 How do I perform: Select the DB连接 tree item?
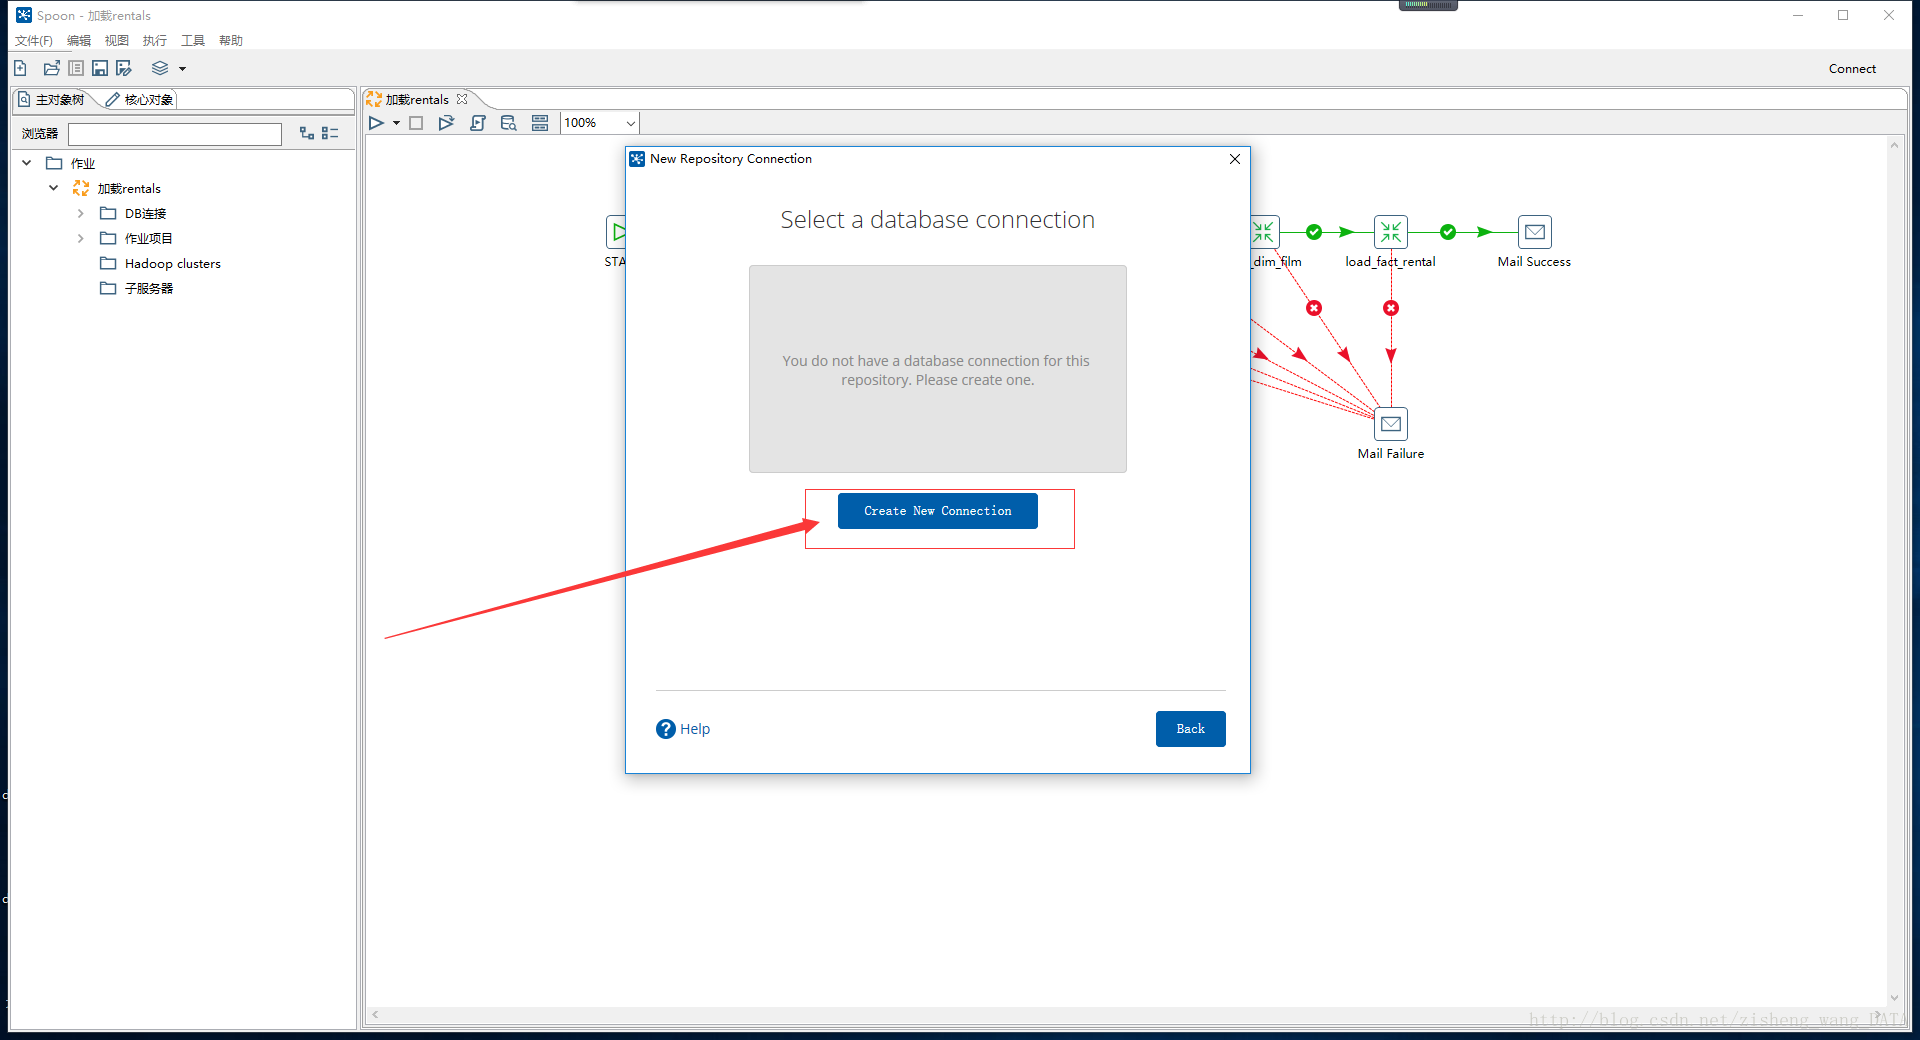click(x=144, y=213)
